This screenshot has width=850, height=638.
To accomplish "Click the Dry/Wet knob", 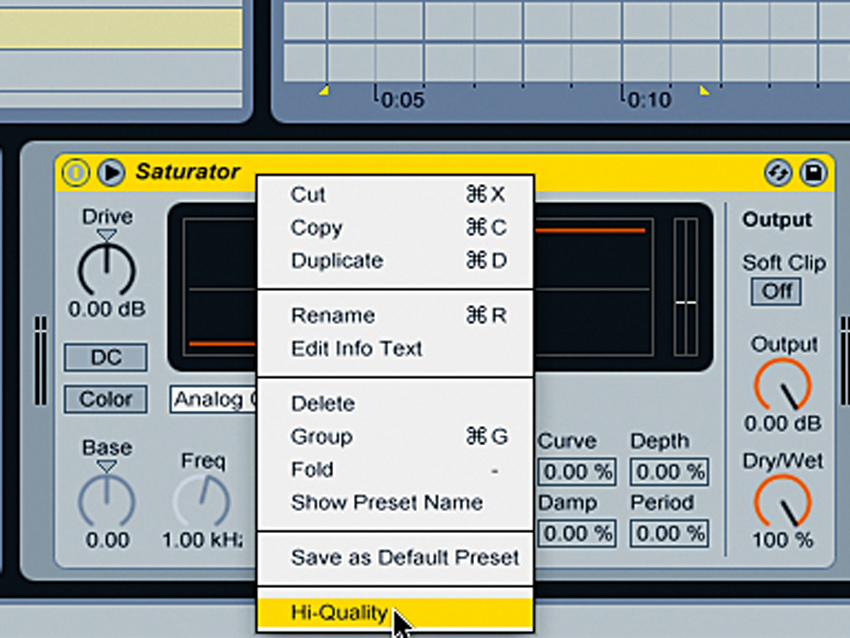I will 783,501.
